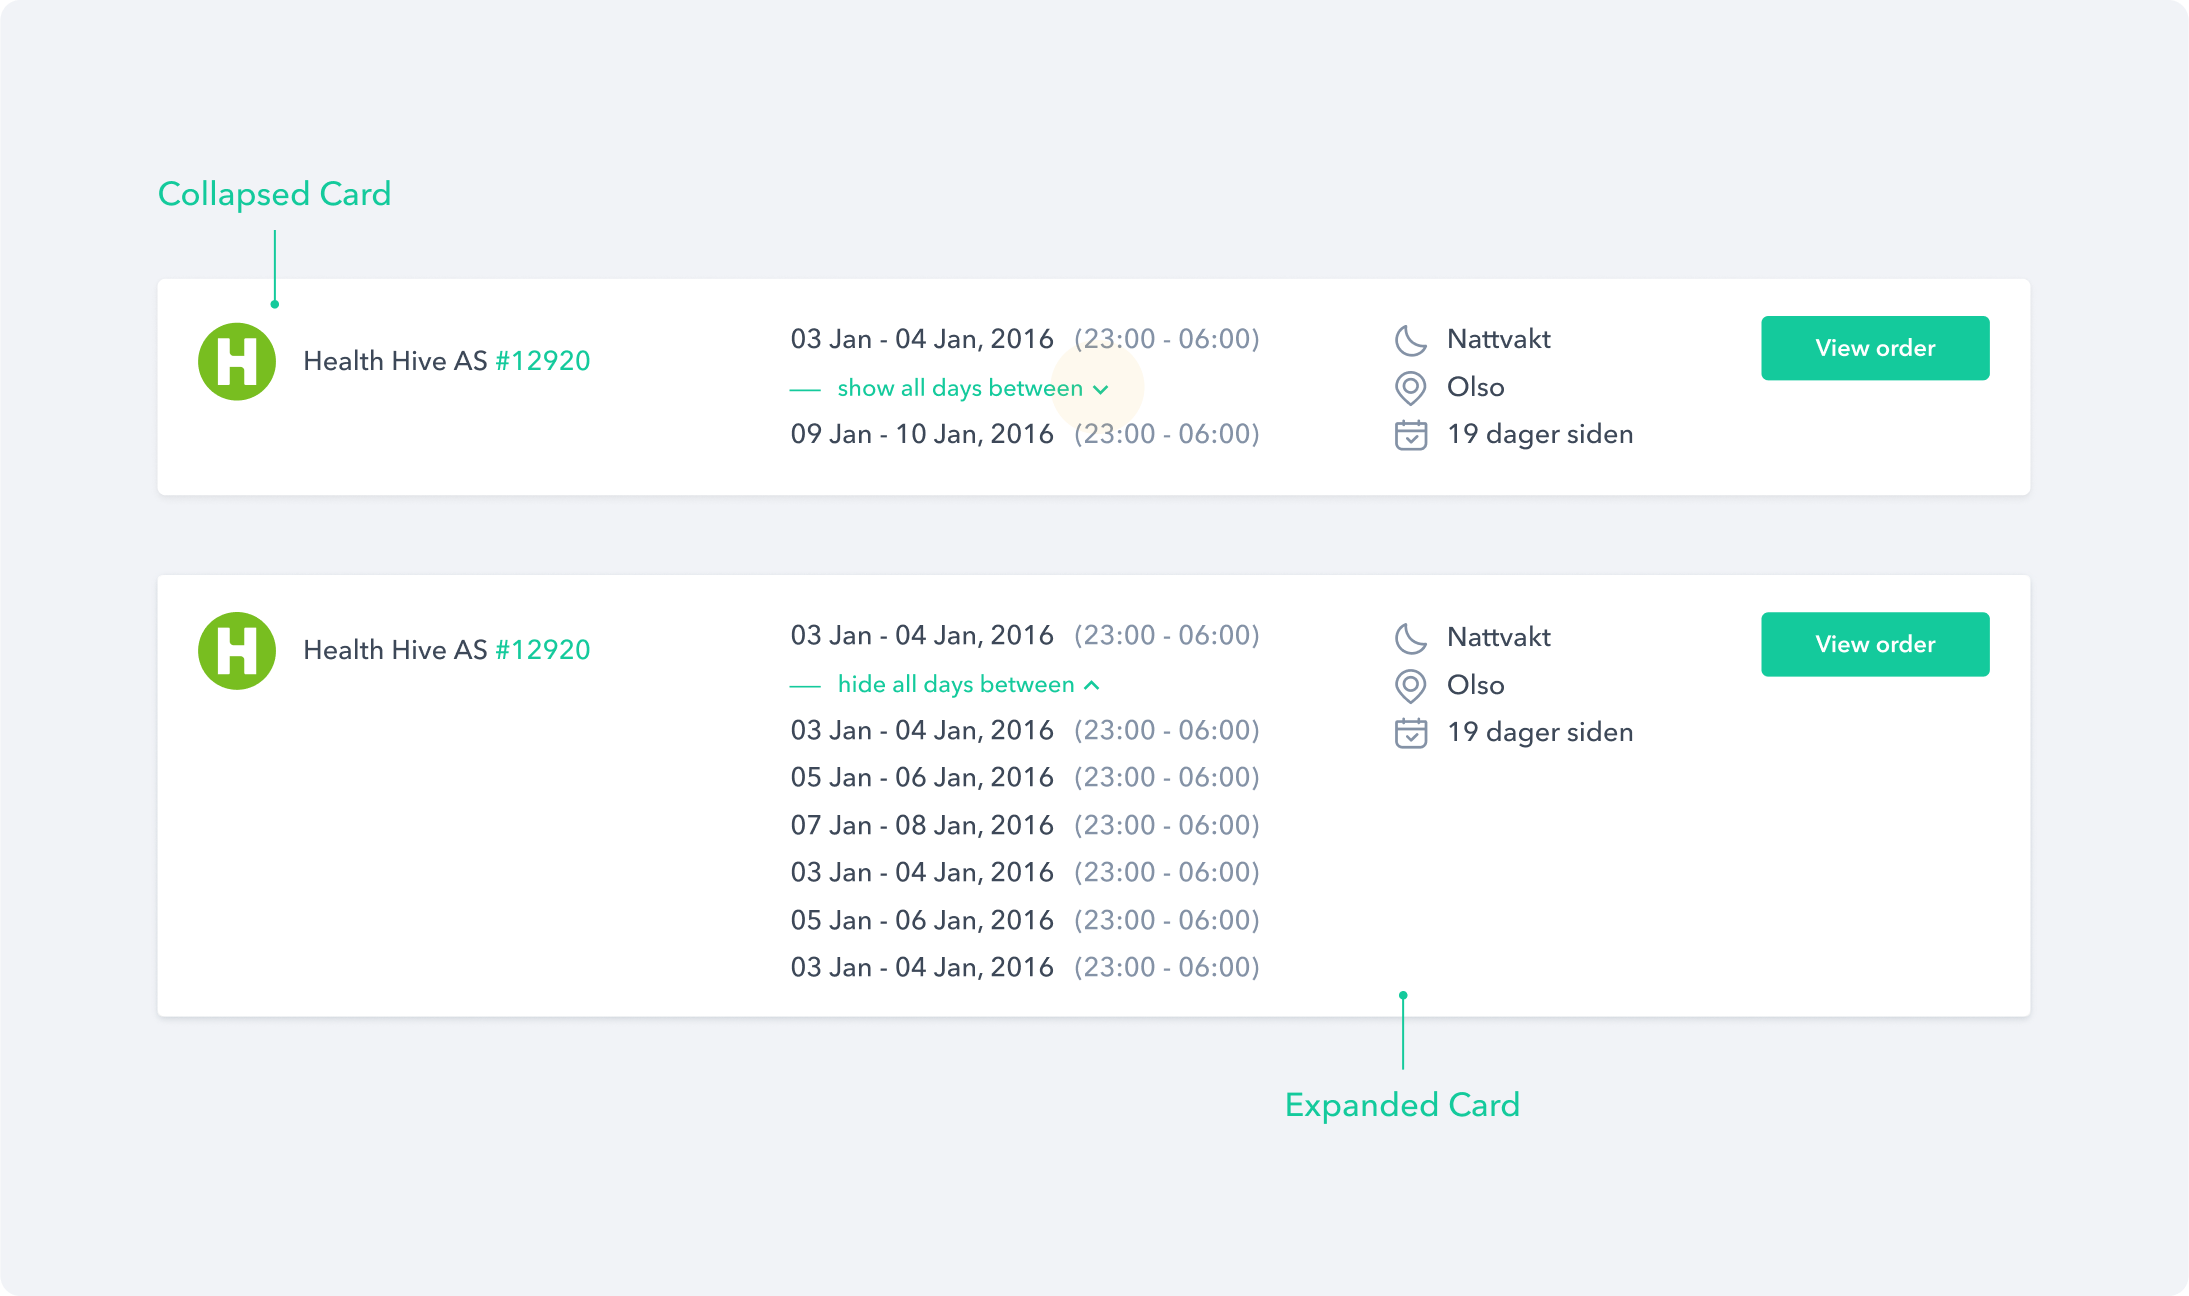
Task: Click location pin icon in expanded card
Action: (x=1410, y=685)
